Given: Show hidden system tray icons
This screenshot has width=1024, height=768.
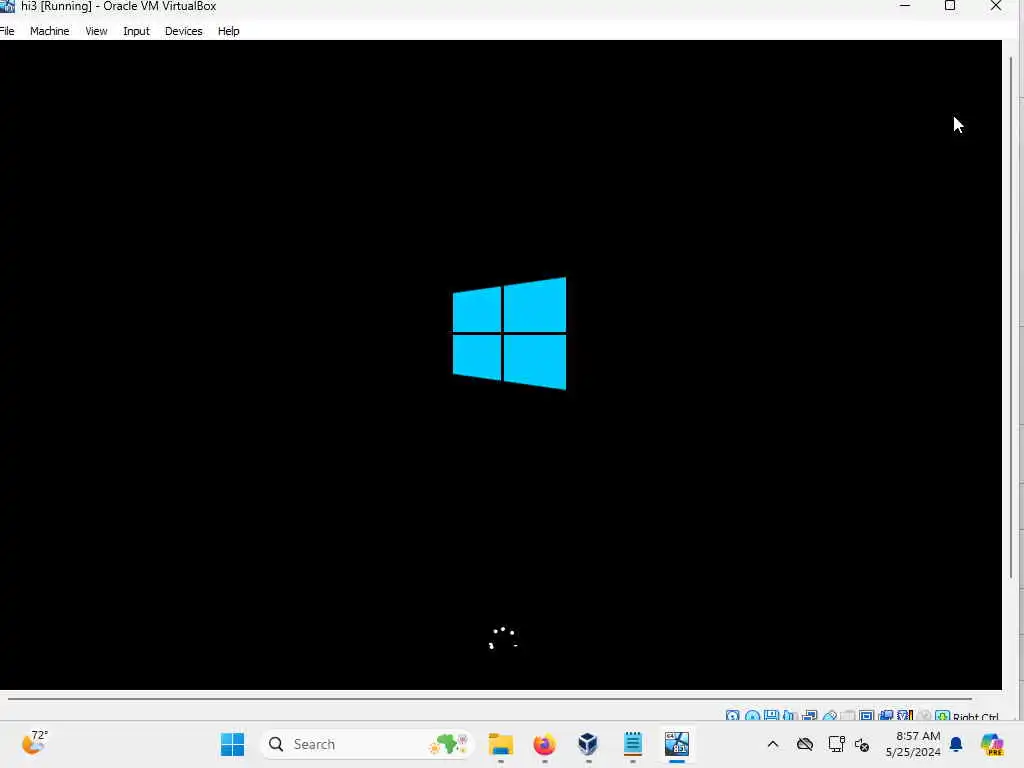Looking at the screenshot, I should click(x=773, y=744).
